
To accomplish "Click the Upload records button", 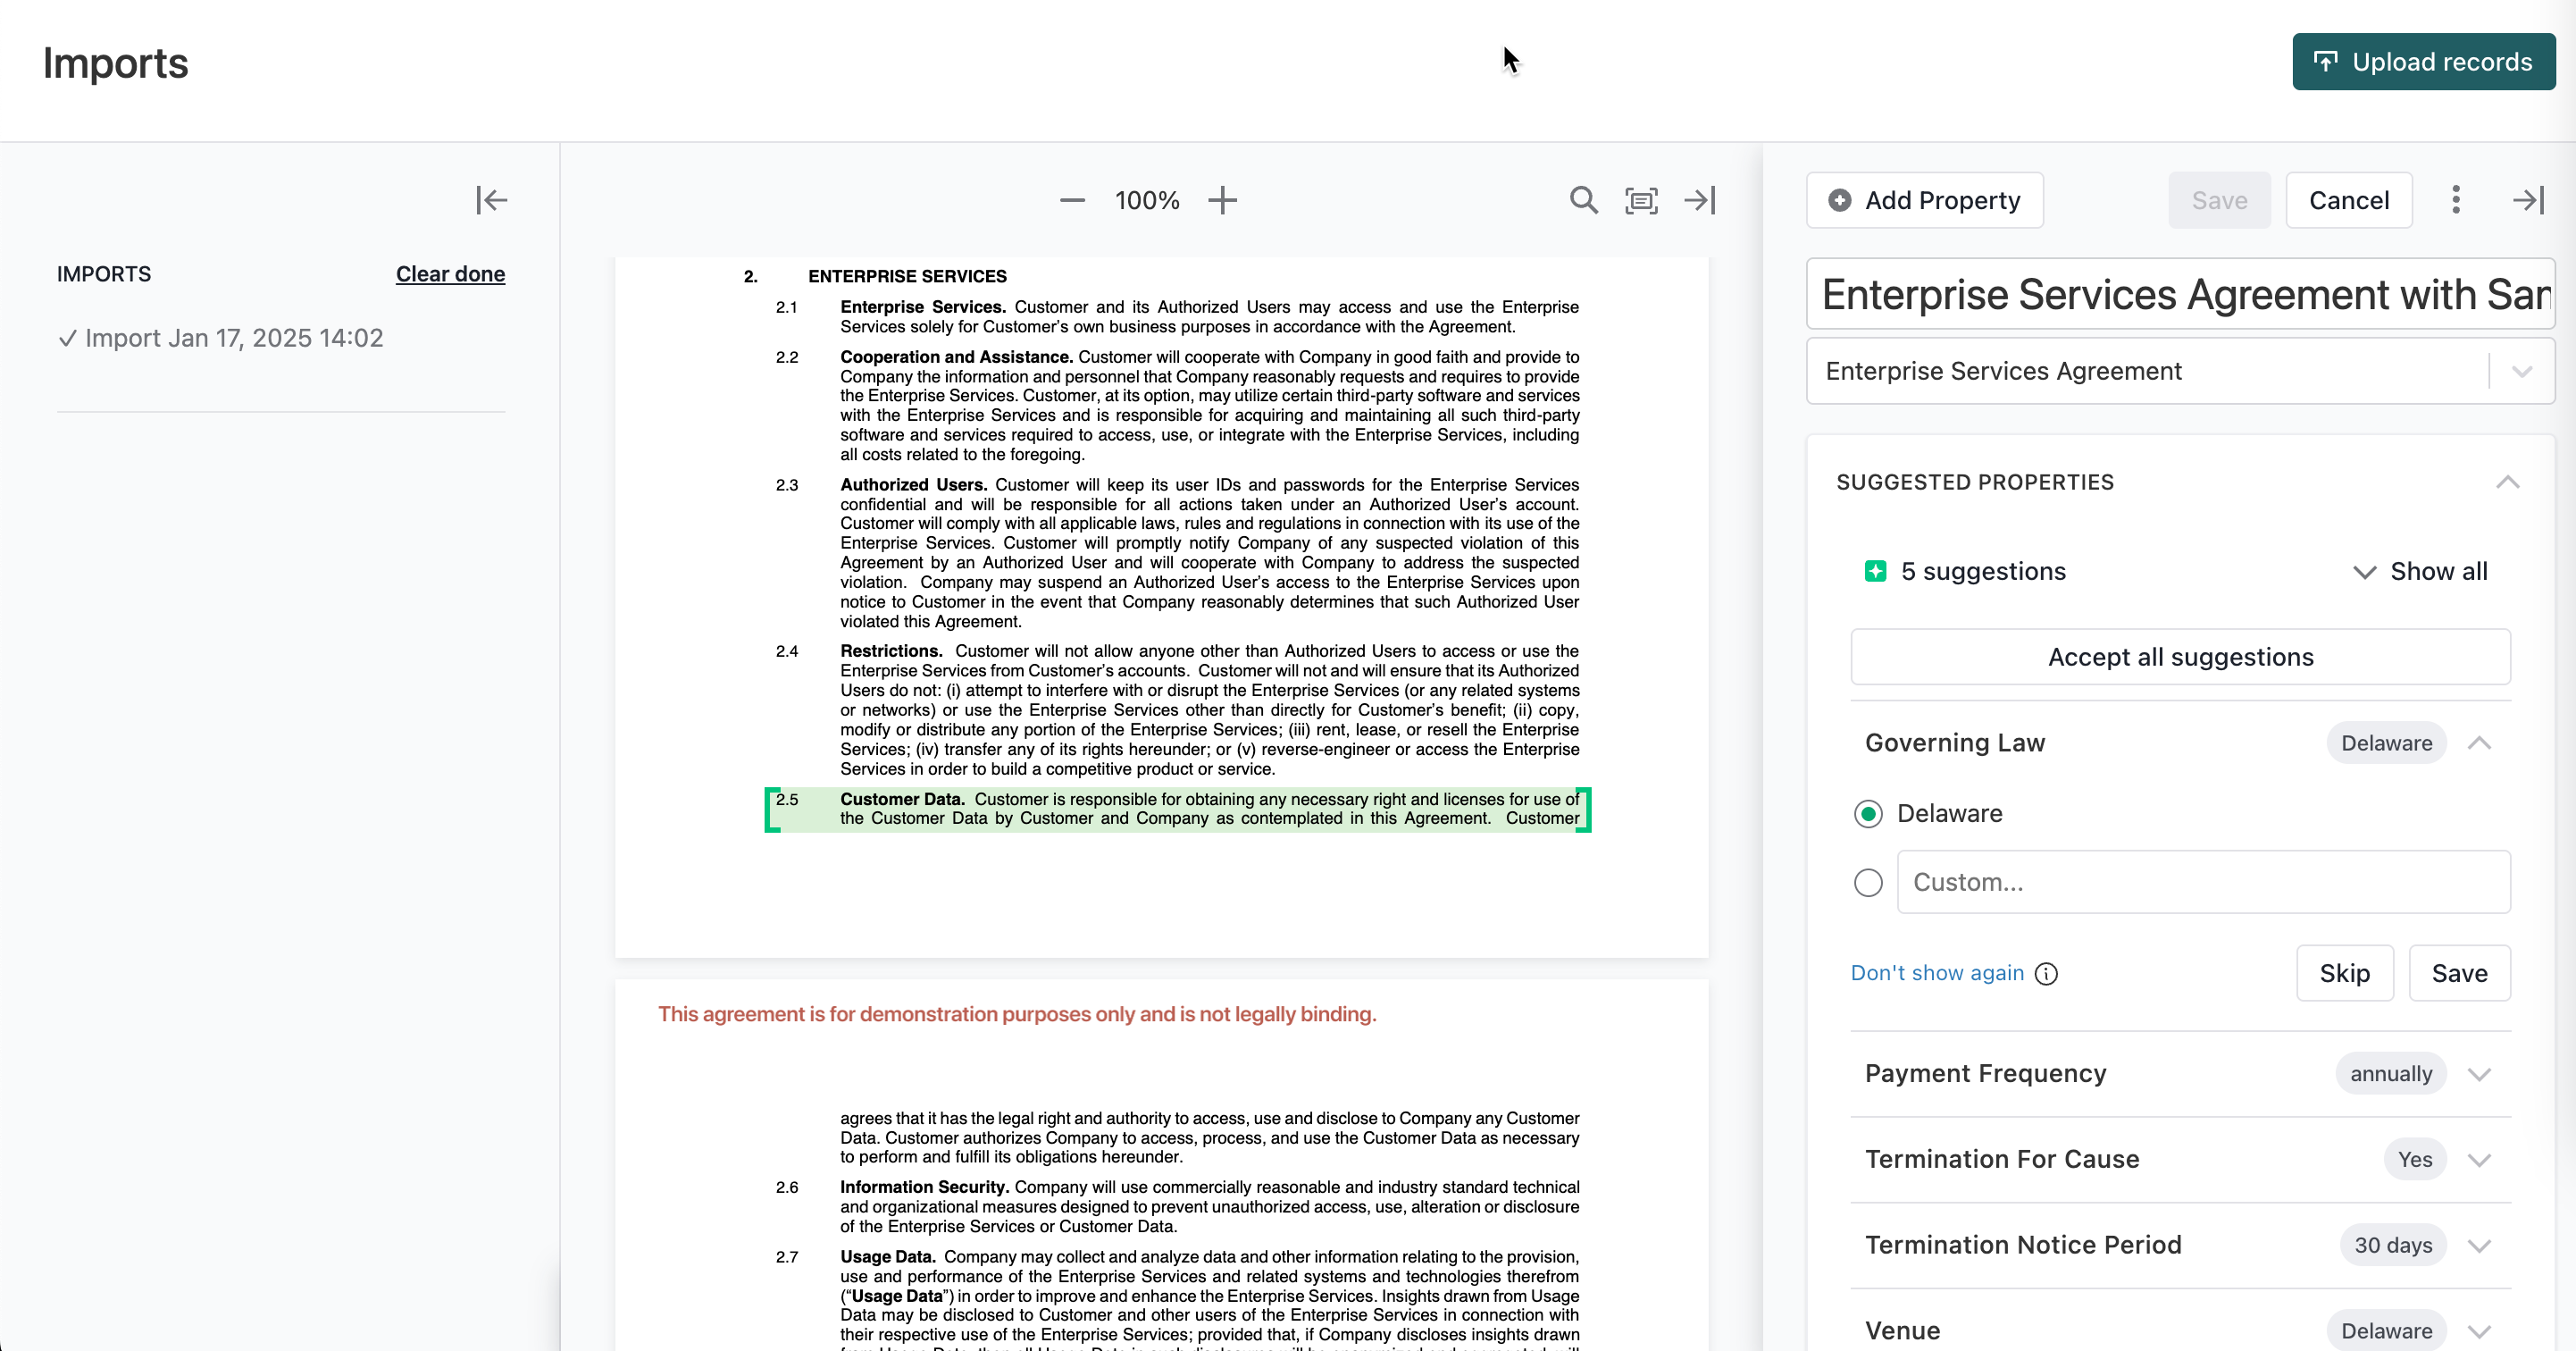I will (2423, 62).
